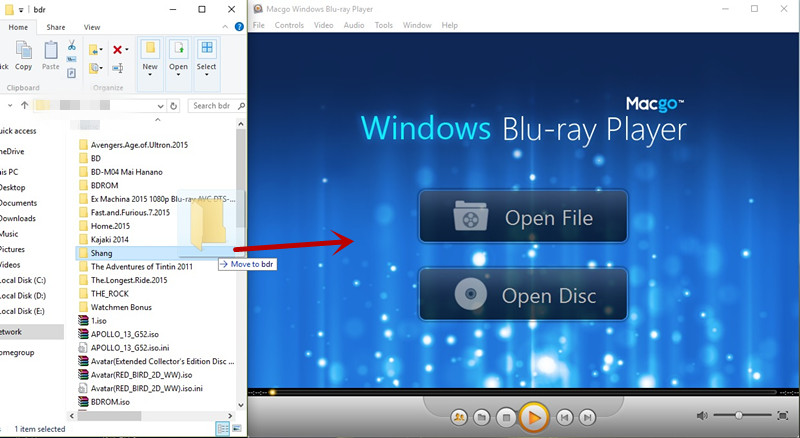Click the open folder icon in player controls
The height and width of the screenshot is (438, 800).
pos(482,418)
